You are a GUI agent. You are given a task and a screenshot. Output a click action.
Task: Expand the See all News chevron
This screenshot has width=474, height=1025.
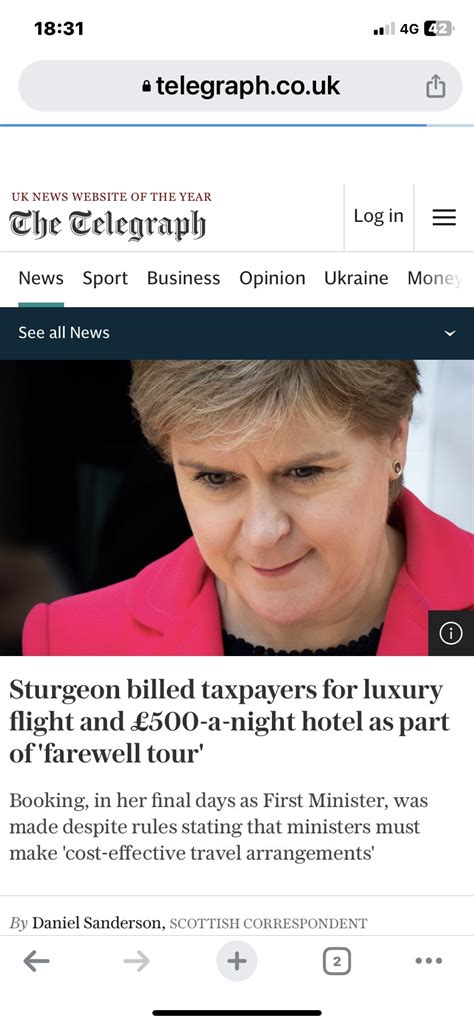tap(449, 333)
